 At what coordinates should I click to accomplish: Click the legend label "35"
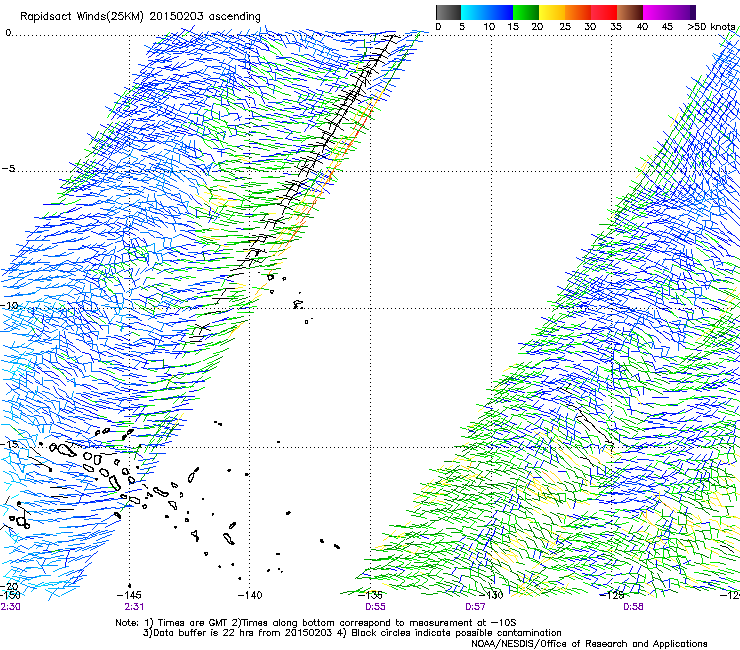coord(616,27)
